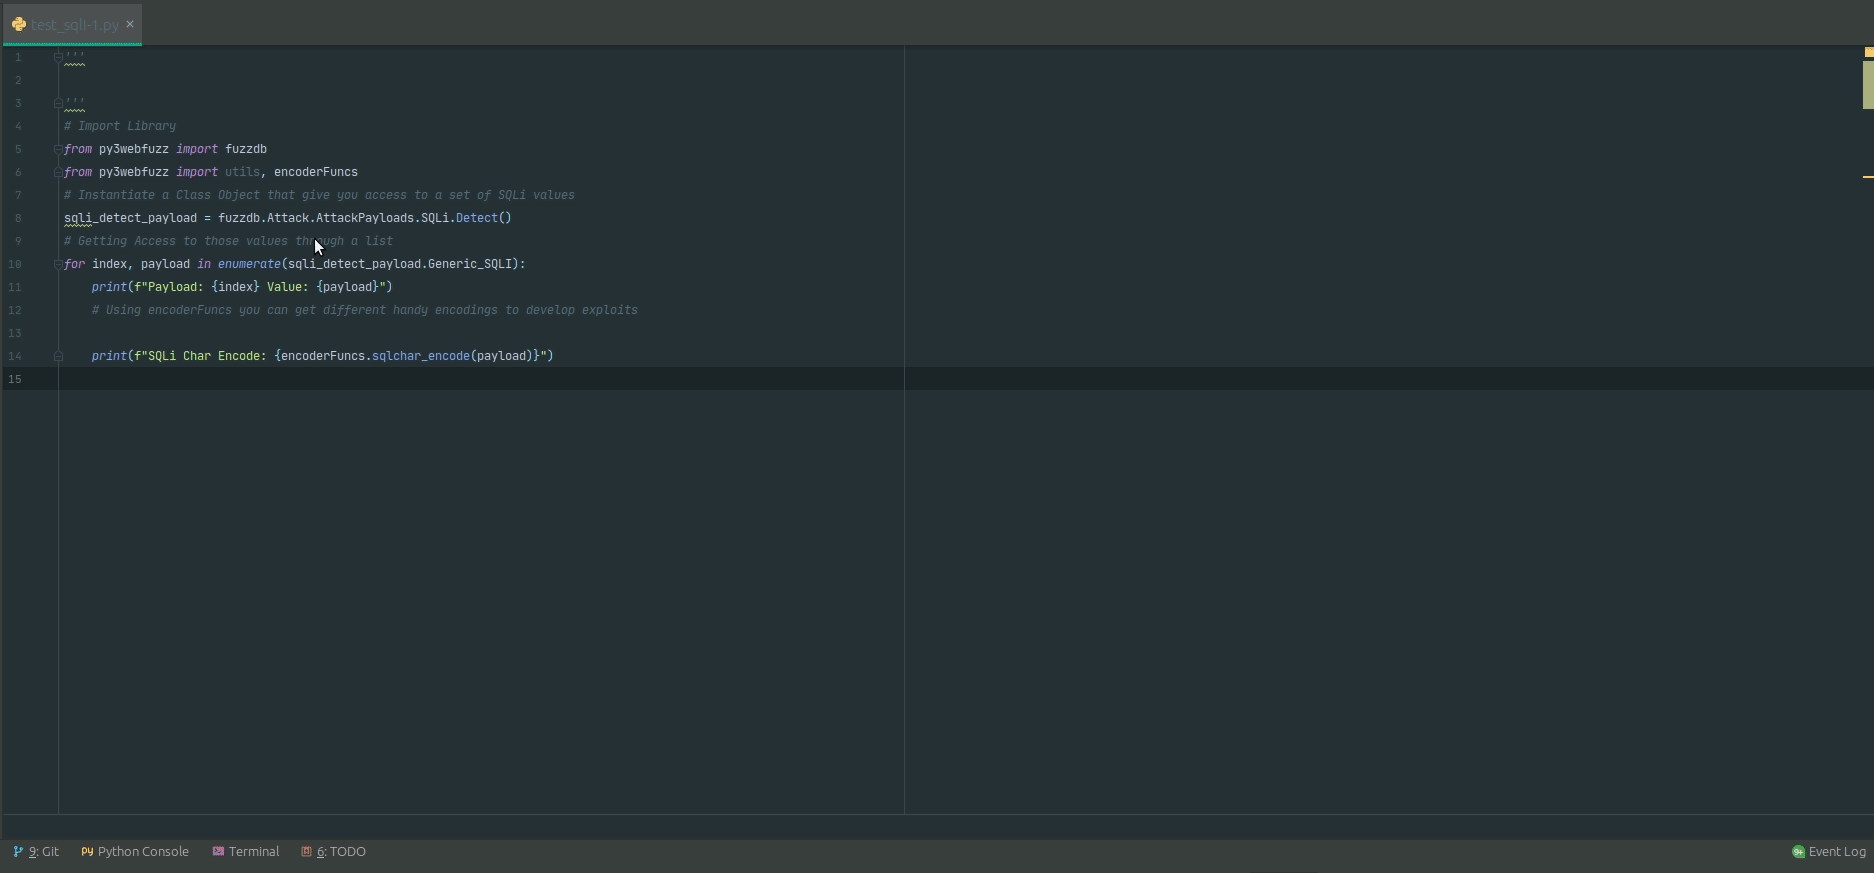Click the yellow inspection warning indicator
The width and height of the screenshot is (1874, 873).
[1868, 52]
